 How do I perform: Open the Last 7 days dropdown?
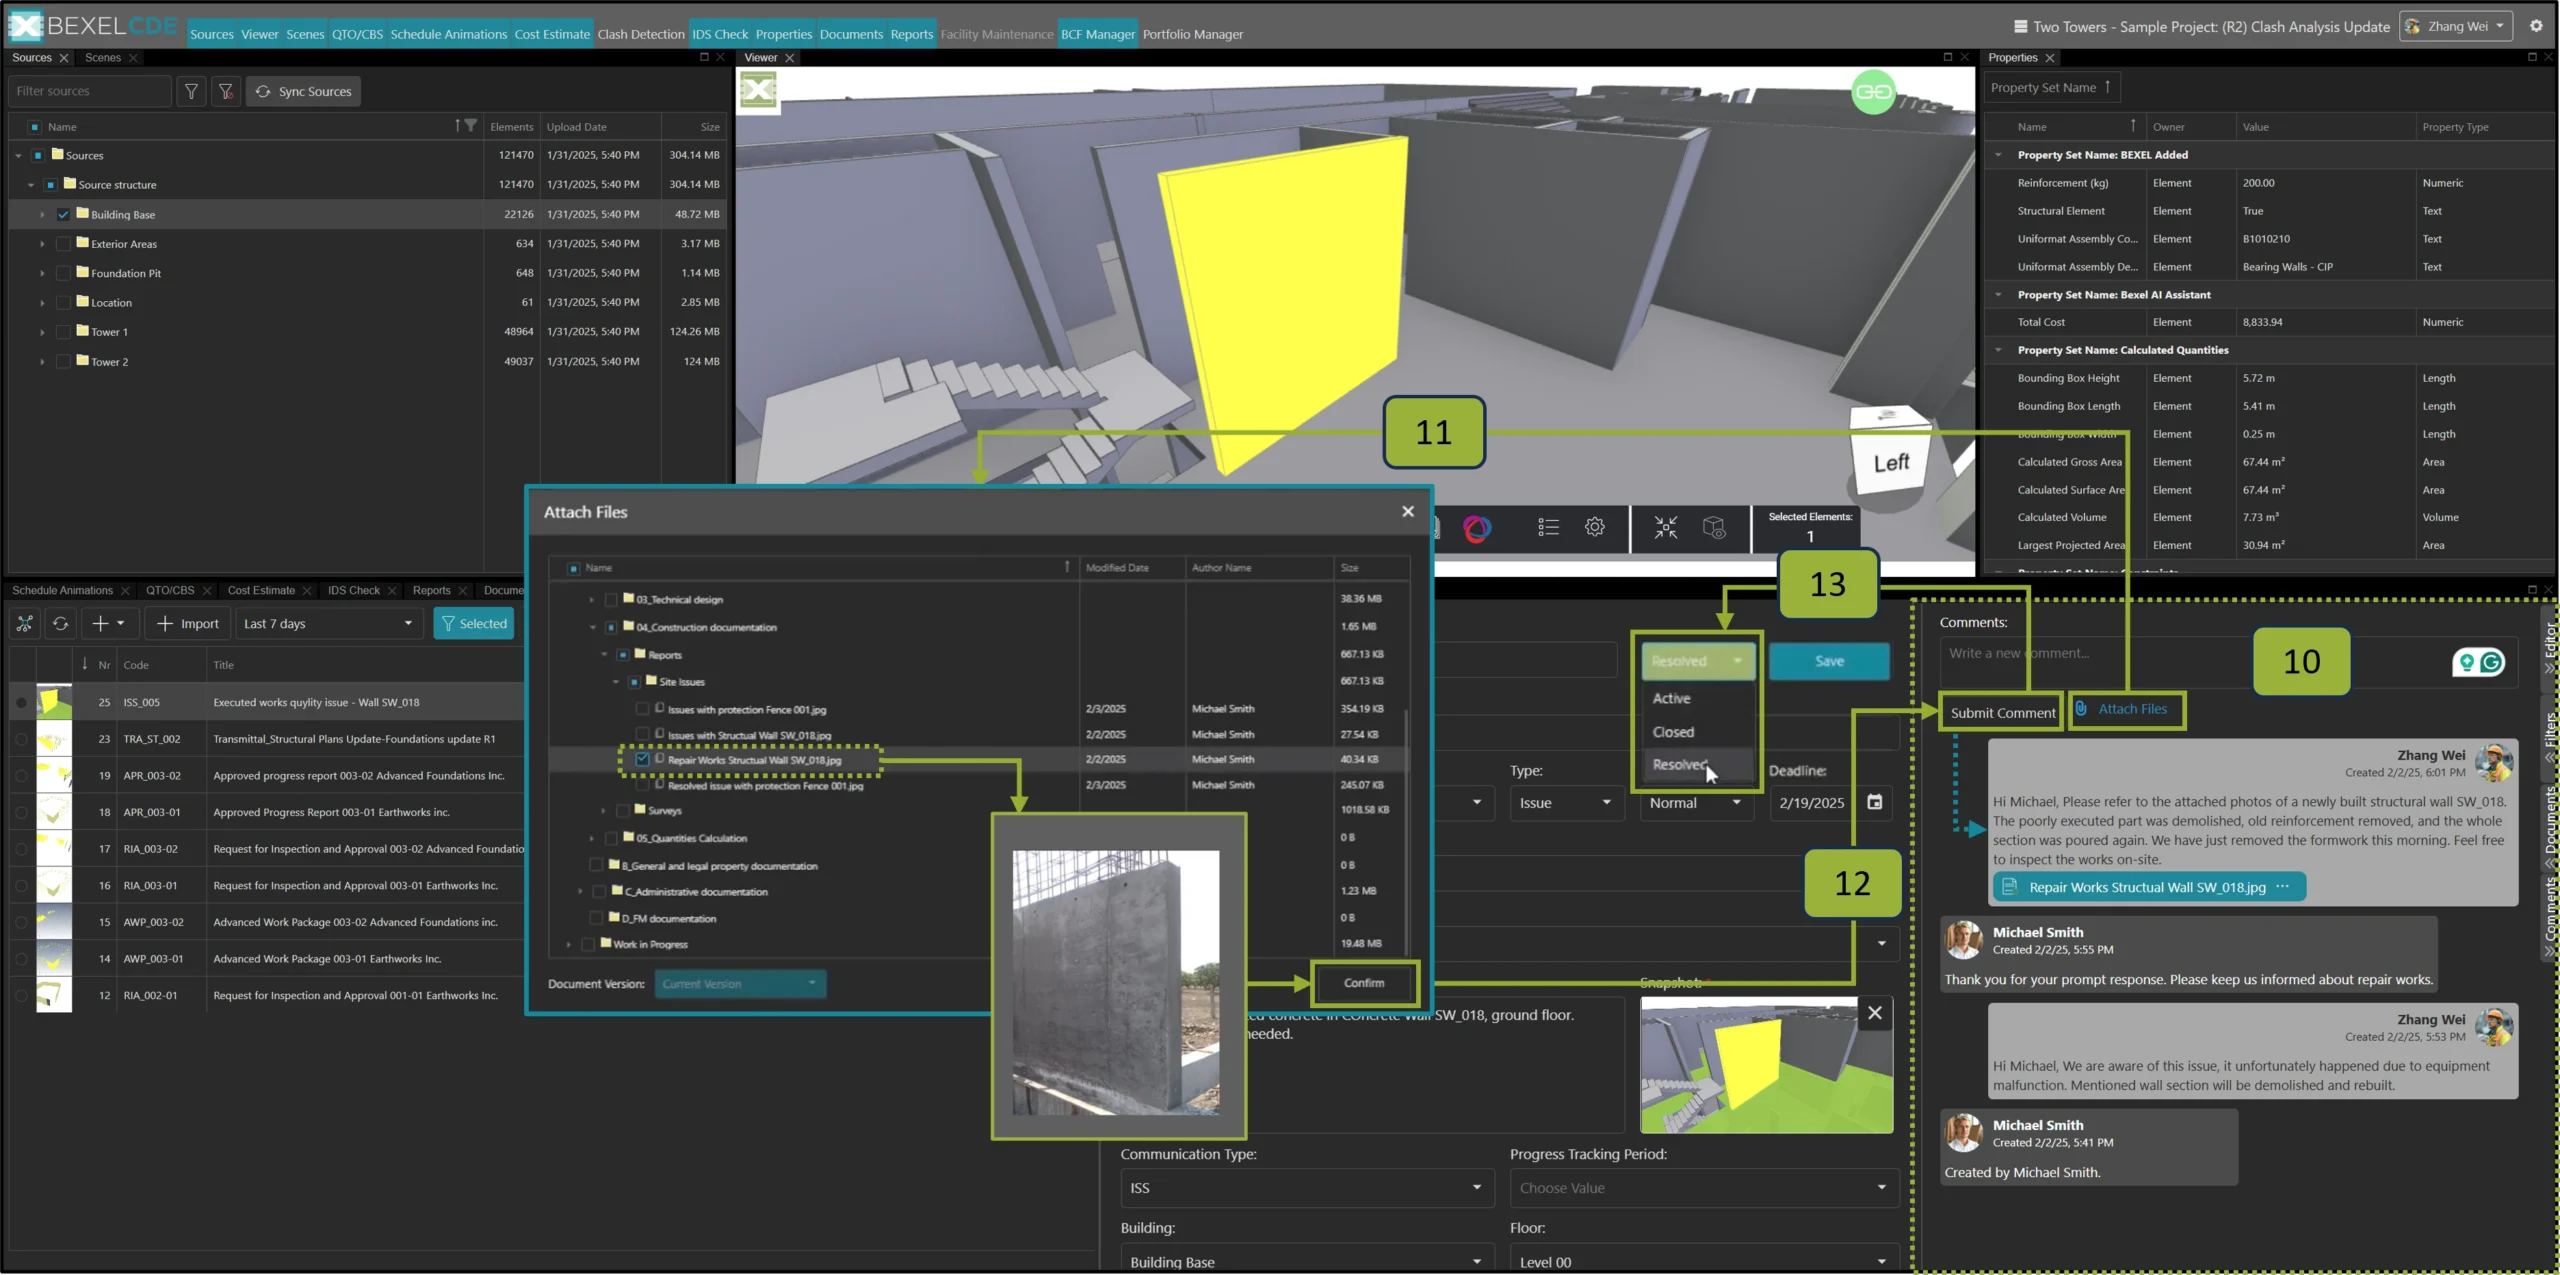pyautogui.click(x=328, y=624)
